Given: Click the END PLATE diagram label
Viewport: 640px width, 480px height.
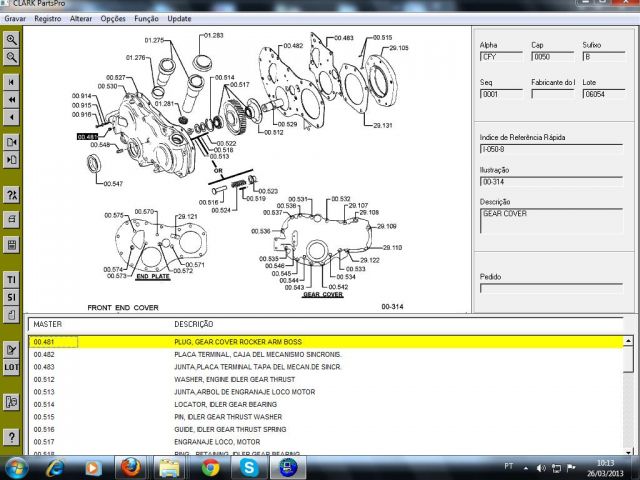Looking at the screenshot, I should click(153, 276).
